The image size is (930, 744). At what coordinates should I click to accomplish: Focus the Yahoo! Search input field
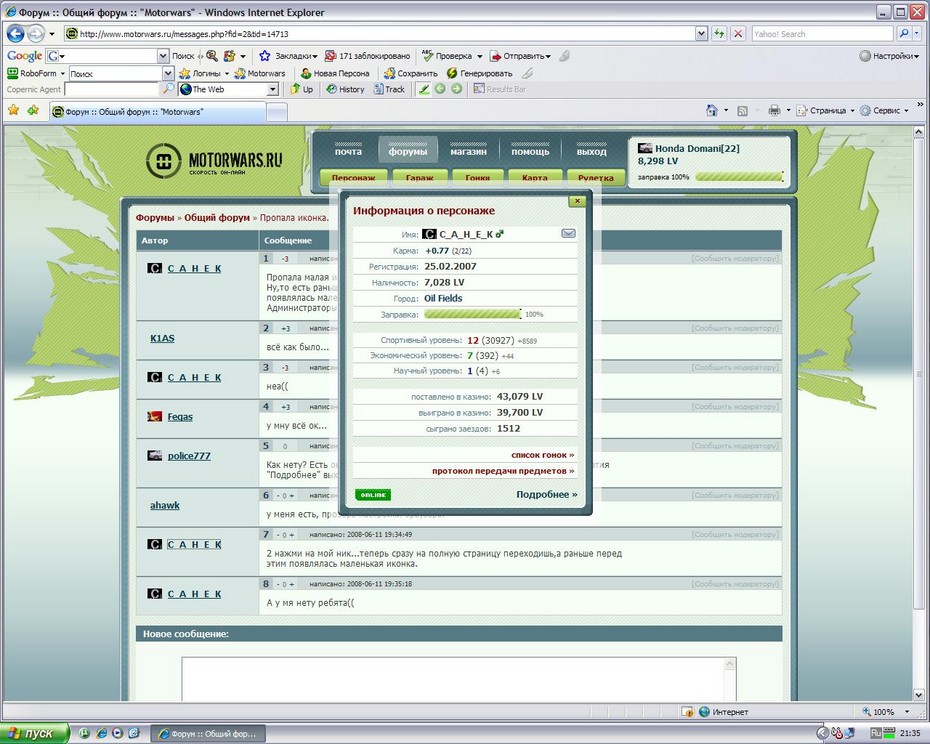pos(822,34)
